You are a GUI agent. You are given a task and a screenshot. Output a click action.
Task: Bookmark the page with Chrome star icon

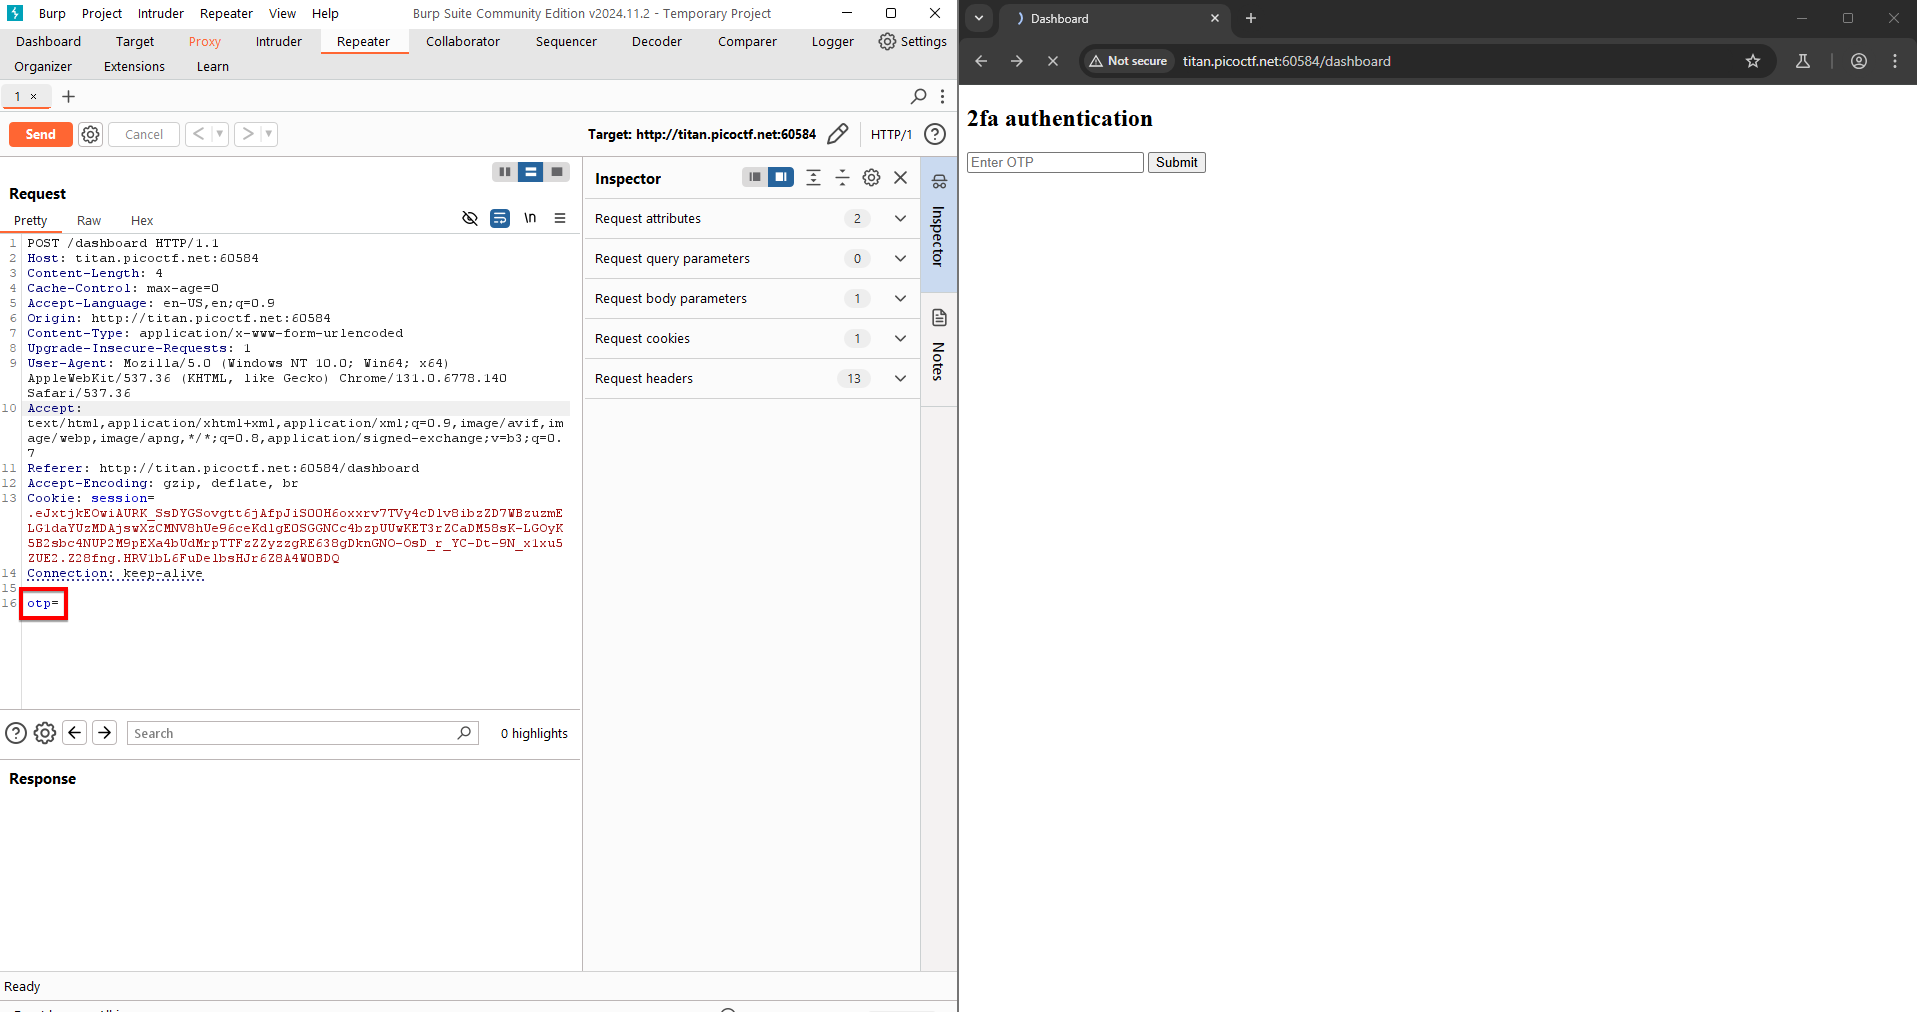(1753, 61)
